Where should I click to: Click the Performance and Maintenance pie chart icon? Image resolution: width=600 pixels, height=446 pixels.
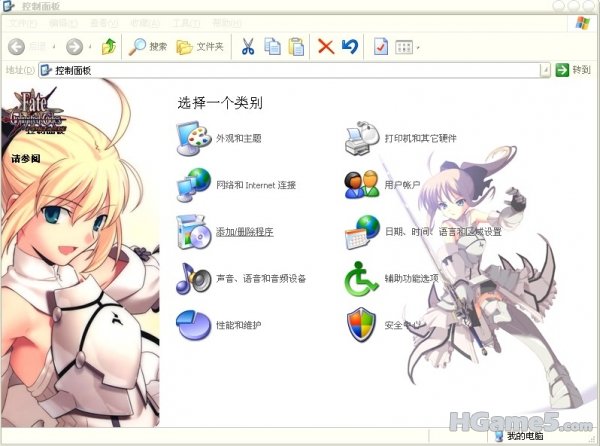tap(190, 325)
